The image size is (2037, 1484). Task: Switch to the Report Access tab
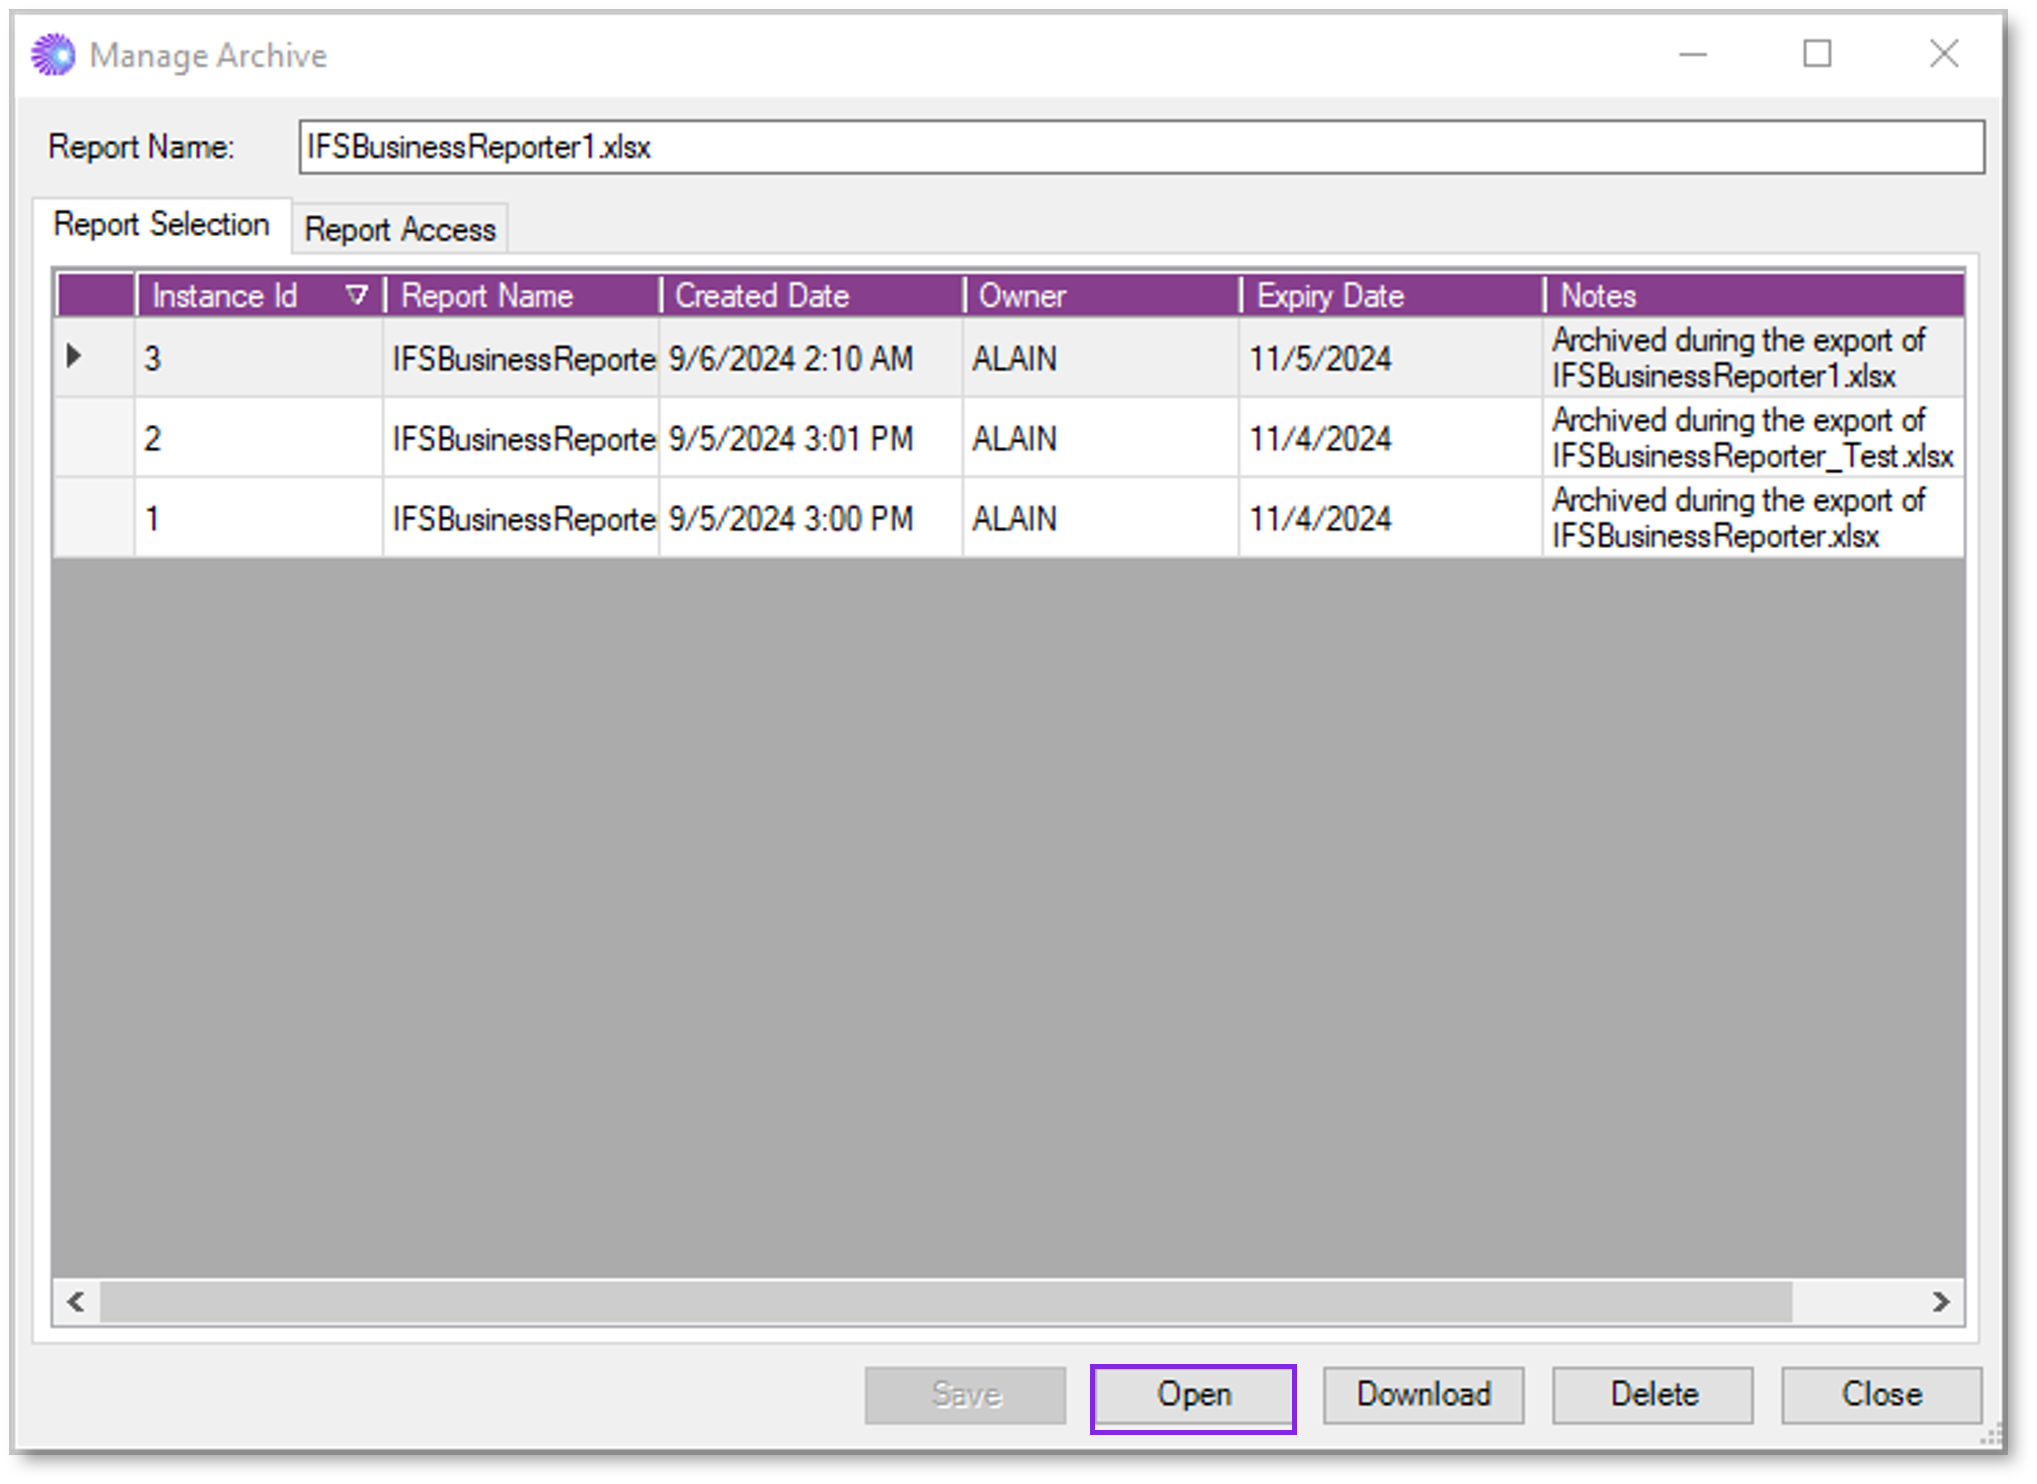pyautogui.click(x=399, y=228)
